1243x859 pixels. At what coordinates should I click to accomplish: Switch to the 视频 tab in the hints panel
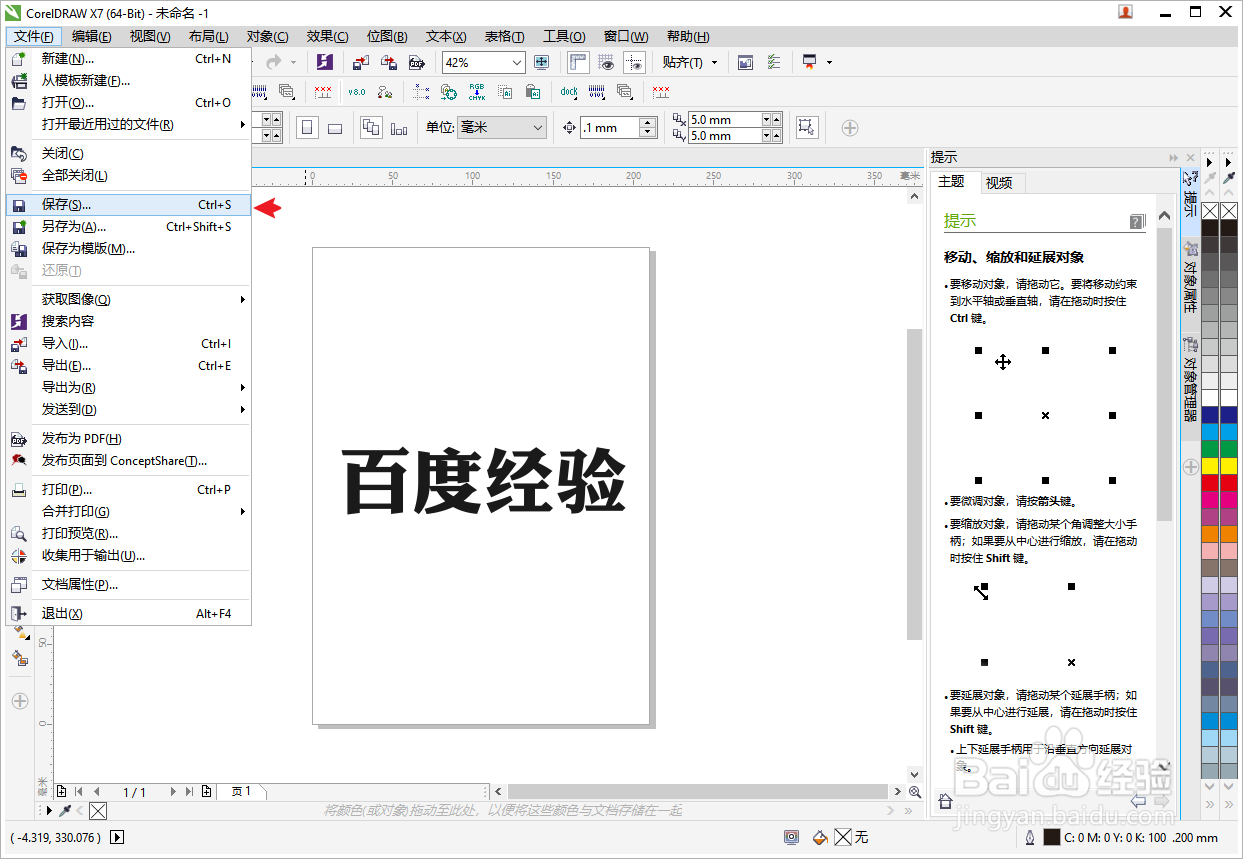[1000, 182]
